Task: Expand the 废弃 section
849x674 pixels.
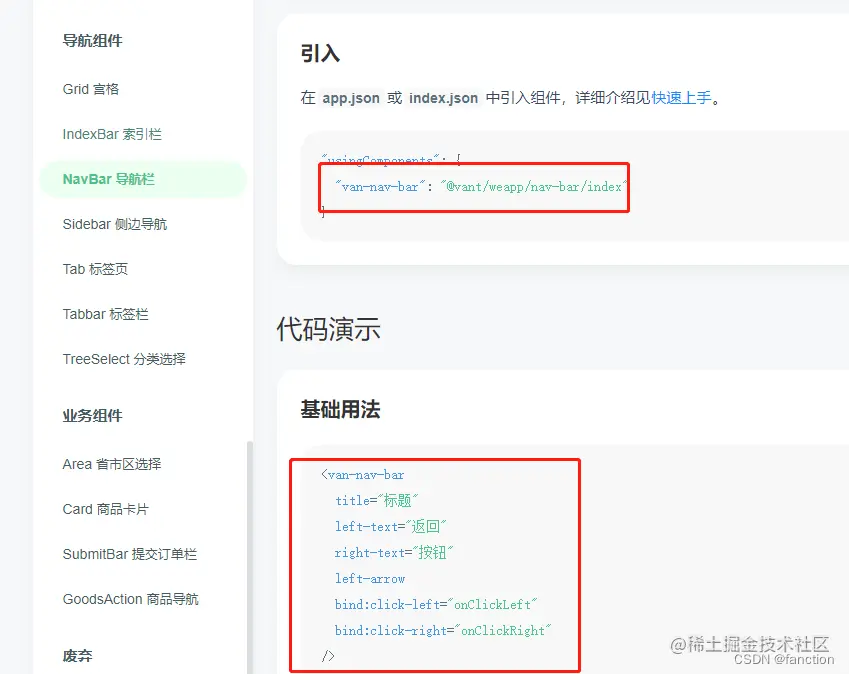Action: (x=77, y=656)
